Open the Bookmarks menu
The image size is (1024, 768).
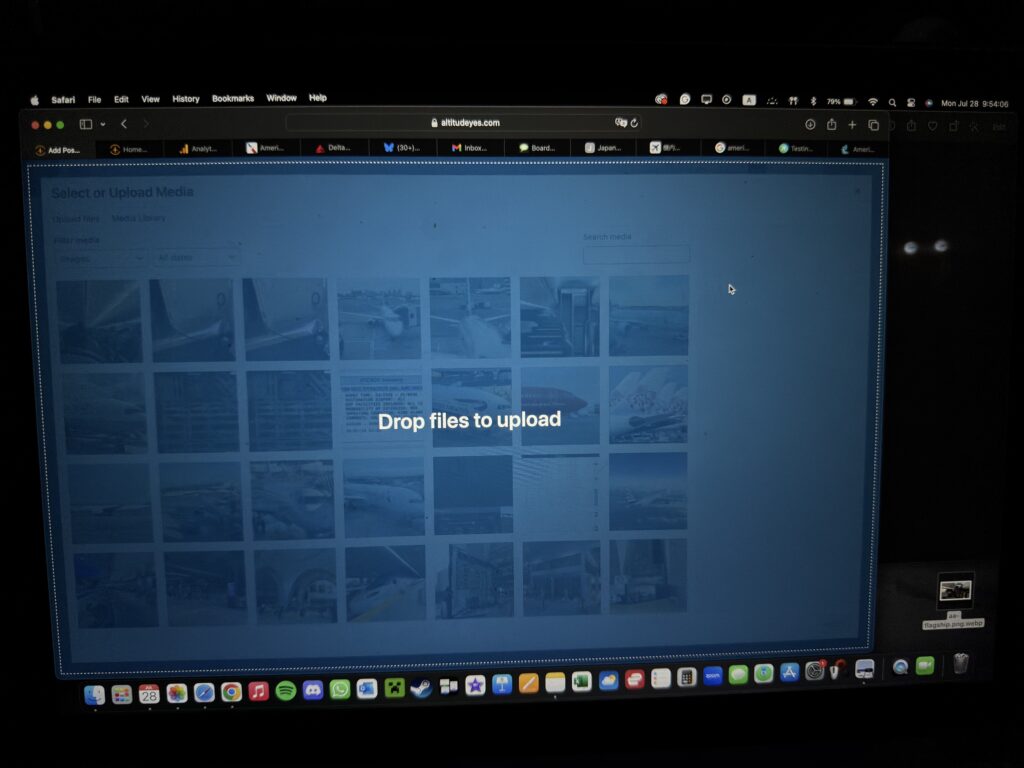[x=232, y=99]
